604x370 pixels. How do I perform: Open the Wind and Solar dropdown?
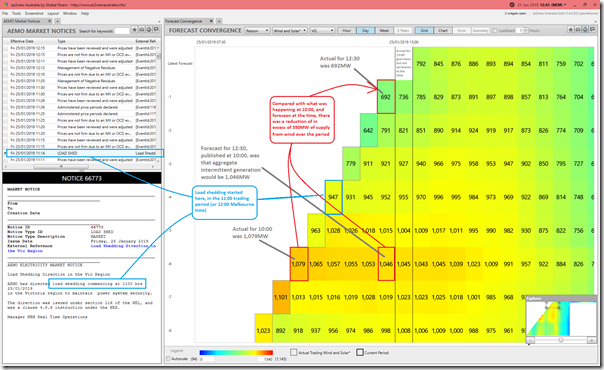click(x=290, y=30)
